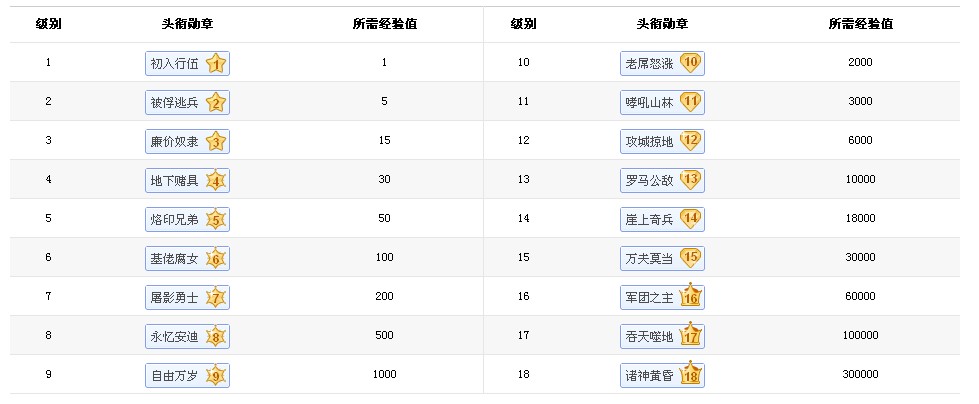Click the 300000 experience value cell

[x=860, y=375]
